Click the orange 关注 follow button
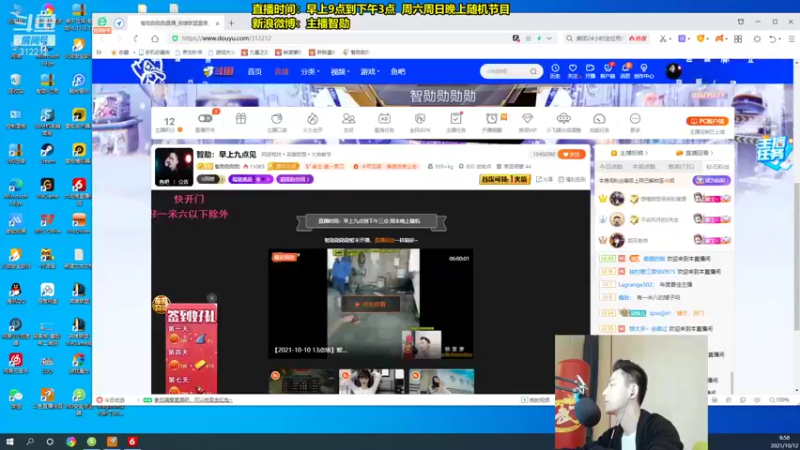 [571, 154]
